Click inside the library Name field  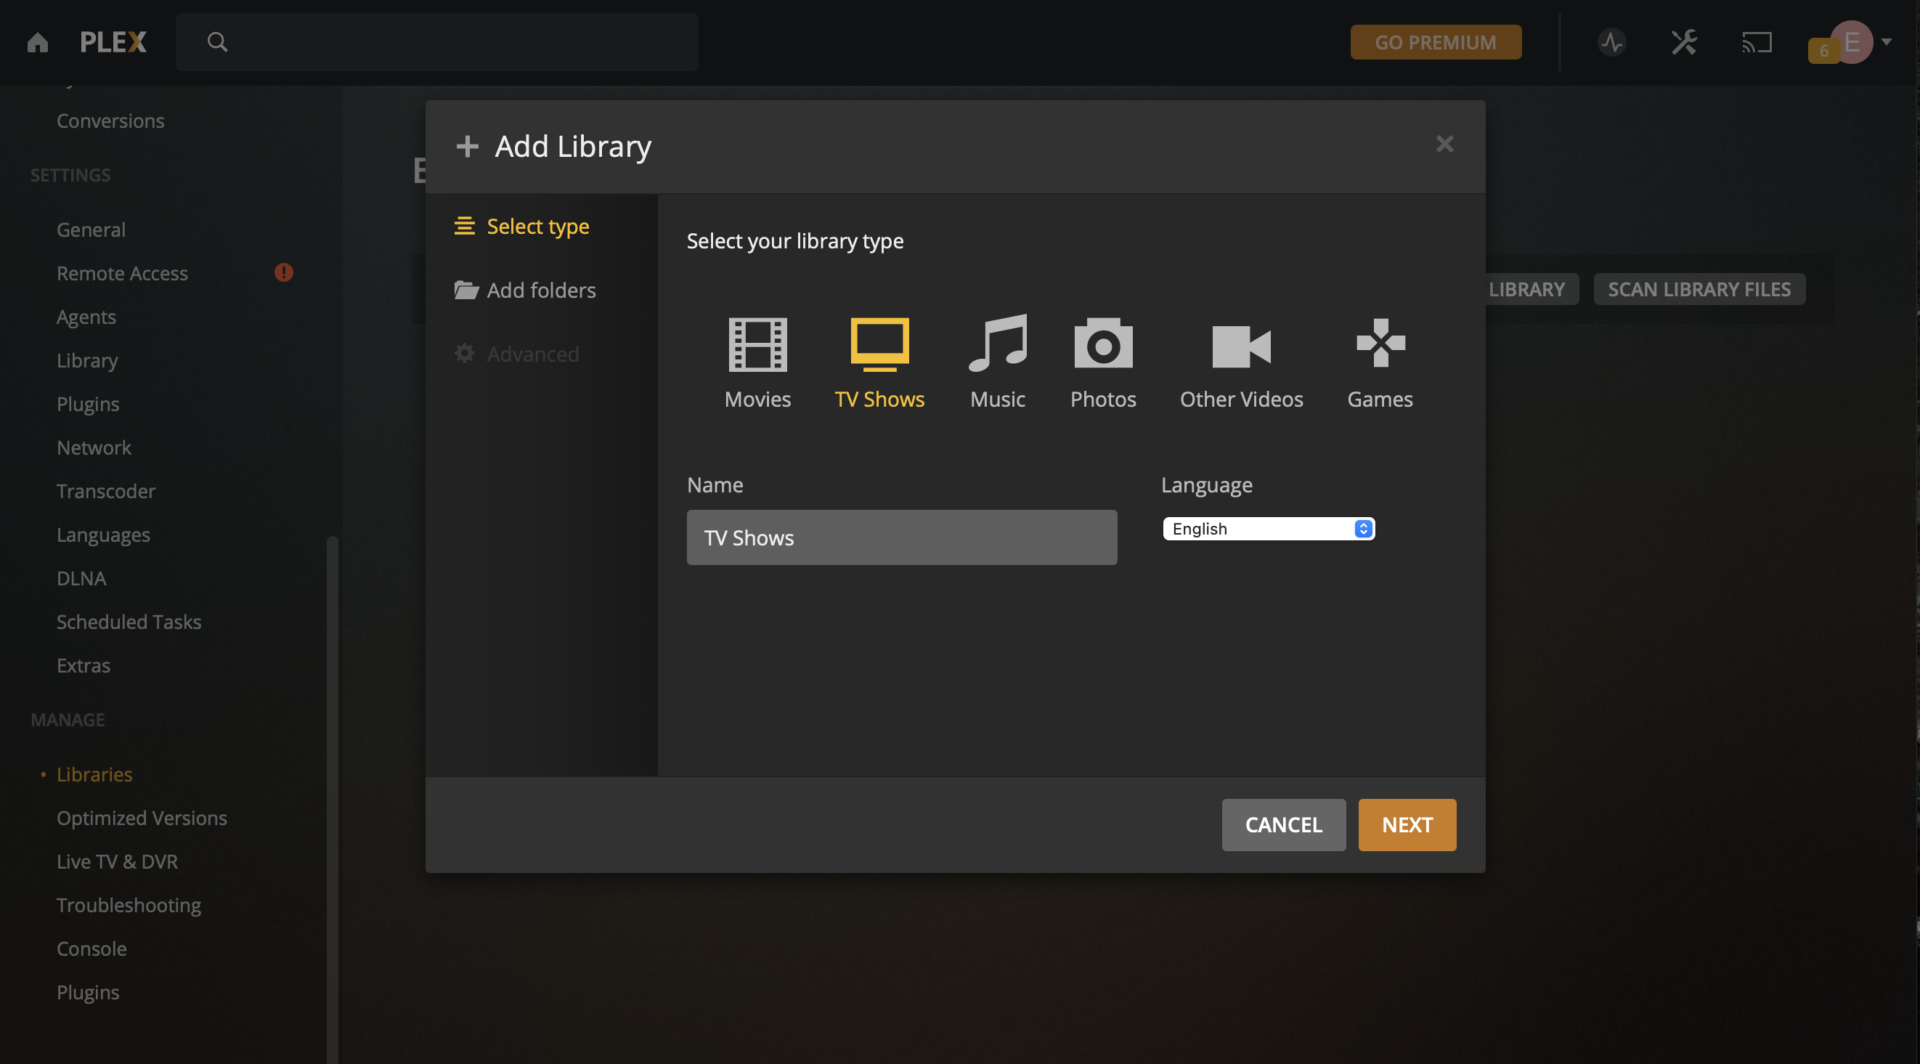pos(901,537)
